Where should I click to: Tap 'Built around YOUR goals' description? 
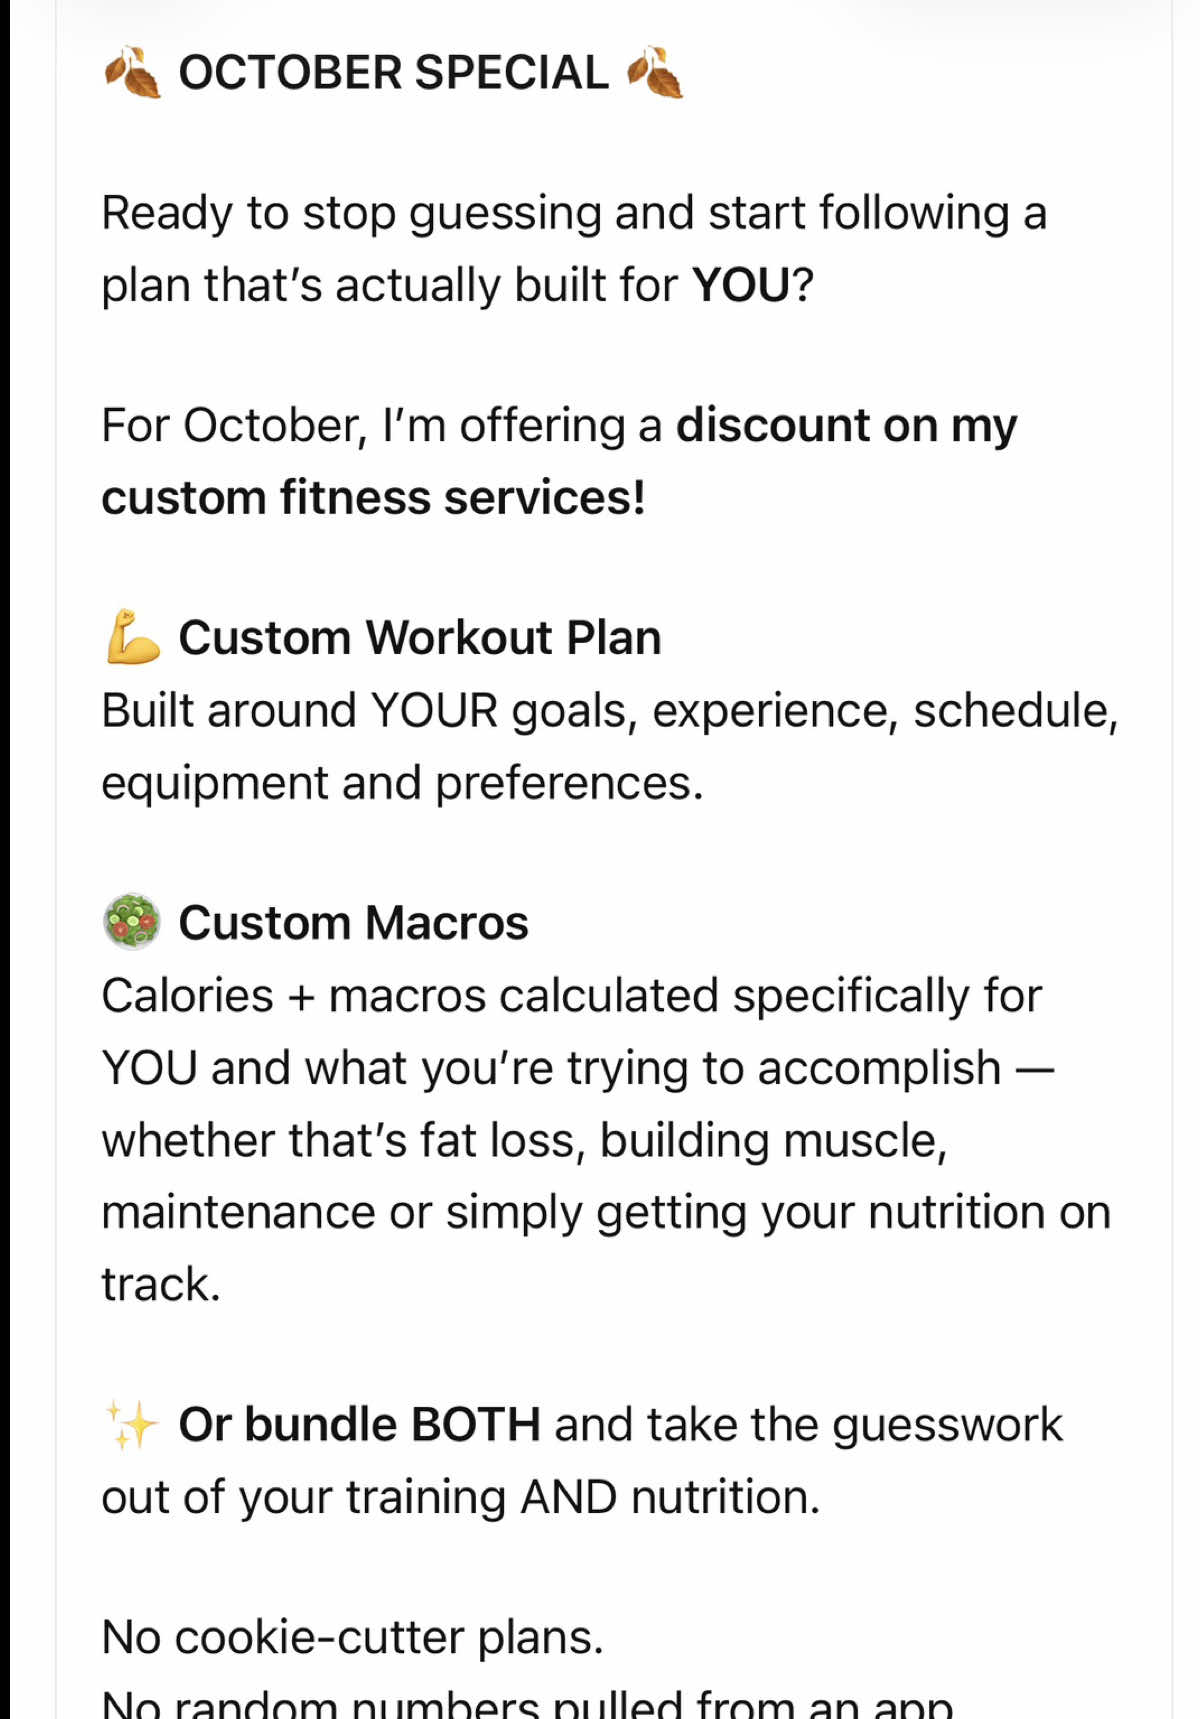tap(610, 711)
